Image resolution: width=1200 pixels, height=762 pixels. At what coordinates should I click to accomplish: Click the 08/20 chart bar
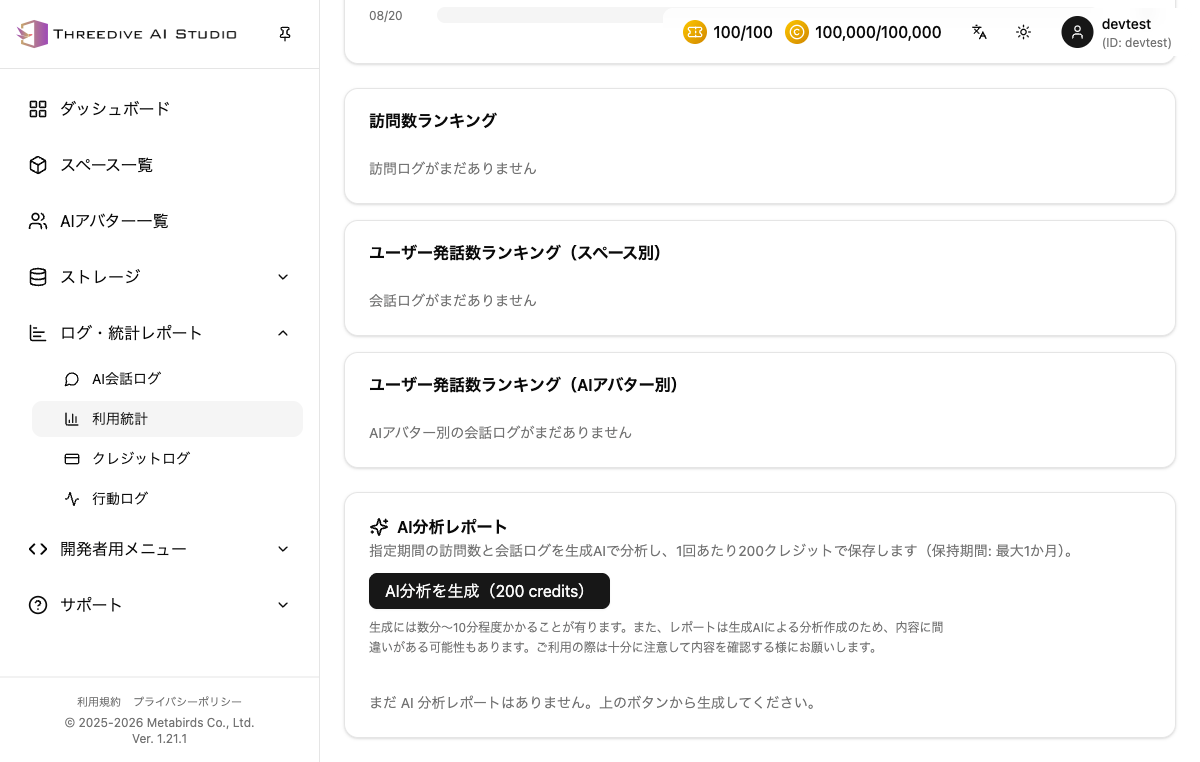[x=550, y=15]
